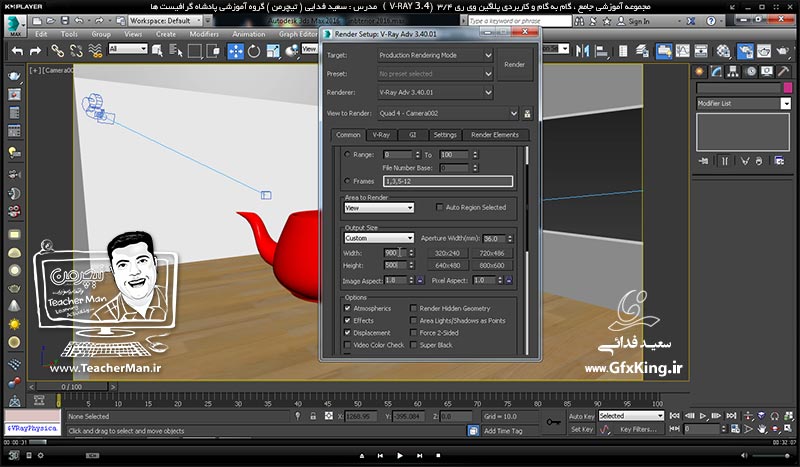Activate the Select and Rotate tool
The image size is (800, 467).
click(x=254, y=51)
